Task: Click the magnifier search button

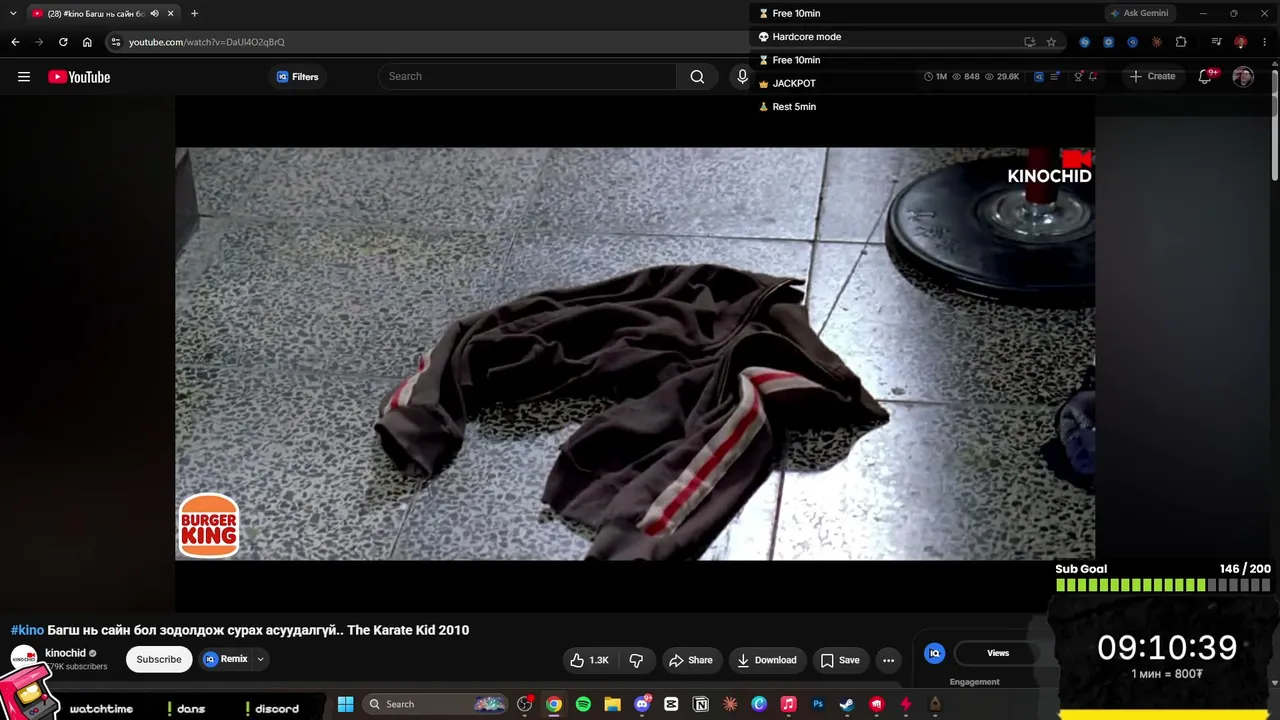Action: [697, 76]
